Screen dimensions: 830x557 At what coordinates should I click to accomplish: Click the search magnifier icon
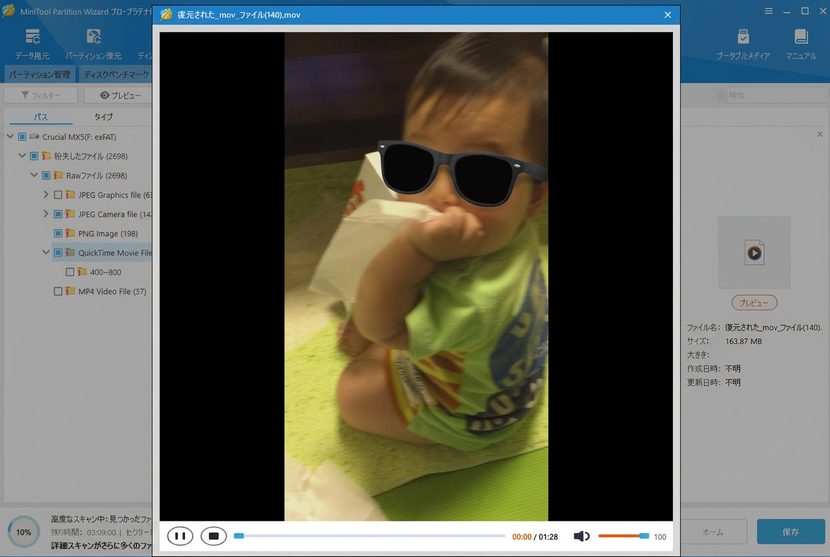click(720, 95)
